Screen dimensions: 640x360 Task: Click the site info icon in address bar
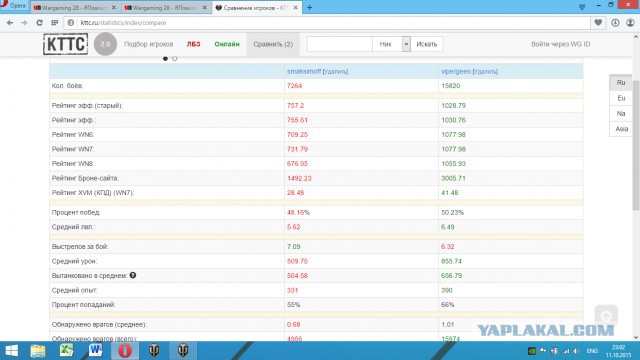(71, 23)
